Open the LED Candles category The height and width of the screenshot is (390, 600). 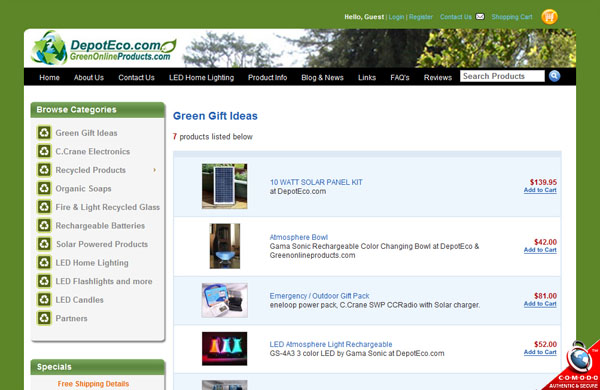click(x=80, y=300)
